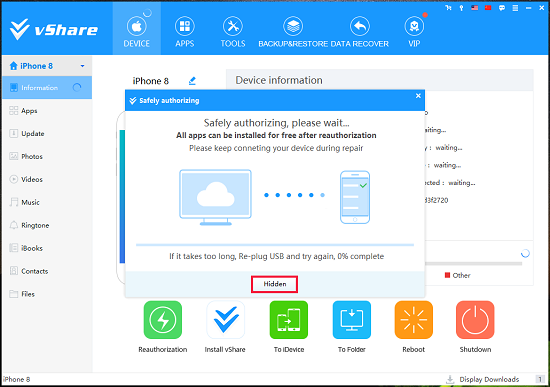Screen dimensions: 550x387
Task: Open the feedback chat bubble icon
Action: (x=502, y=8)
